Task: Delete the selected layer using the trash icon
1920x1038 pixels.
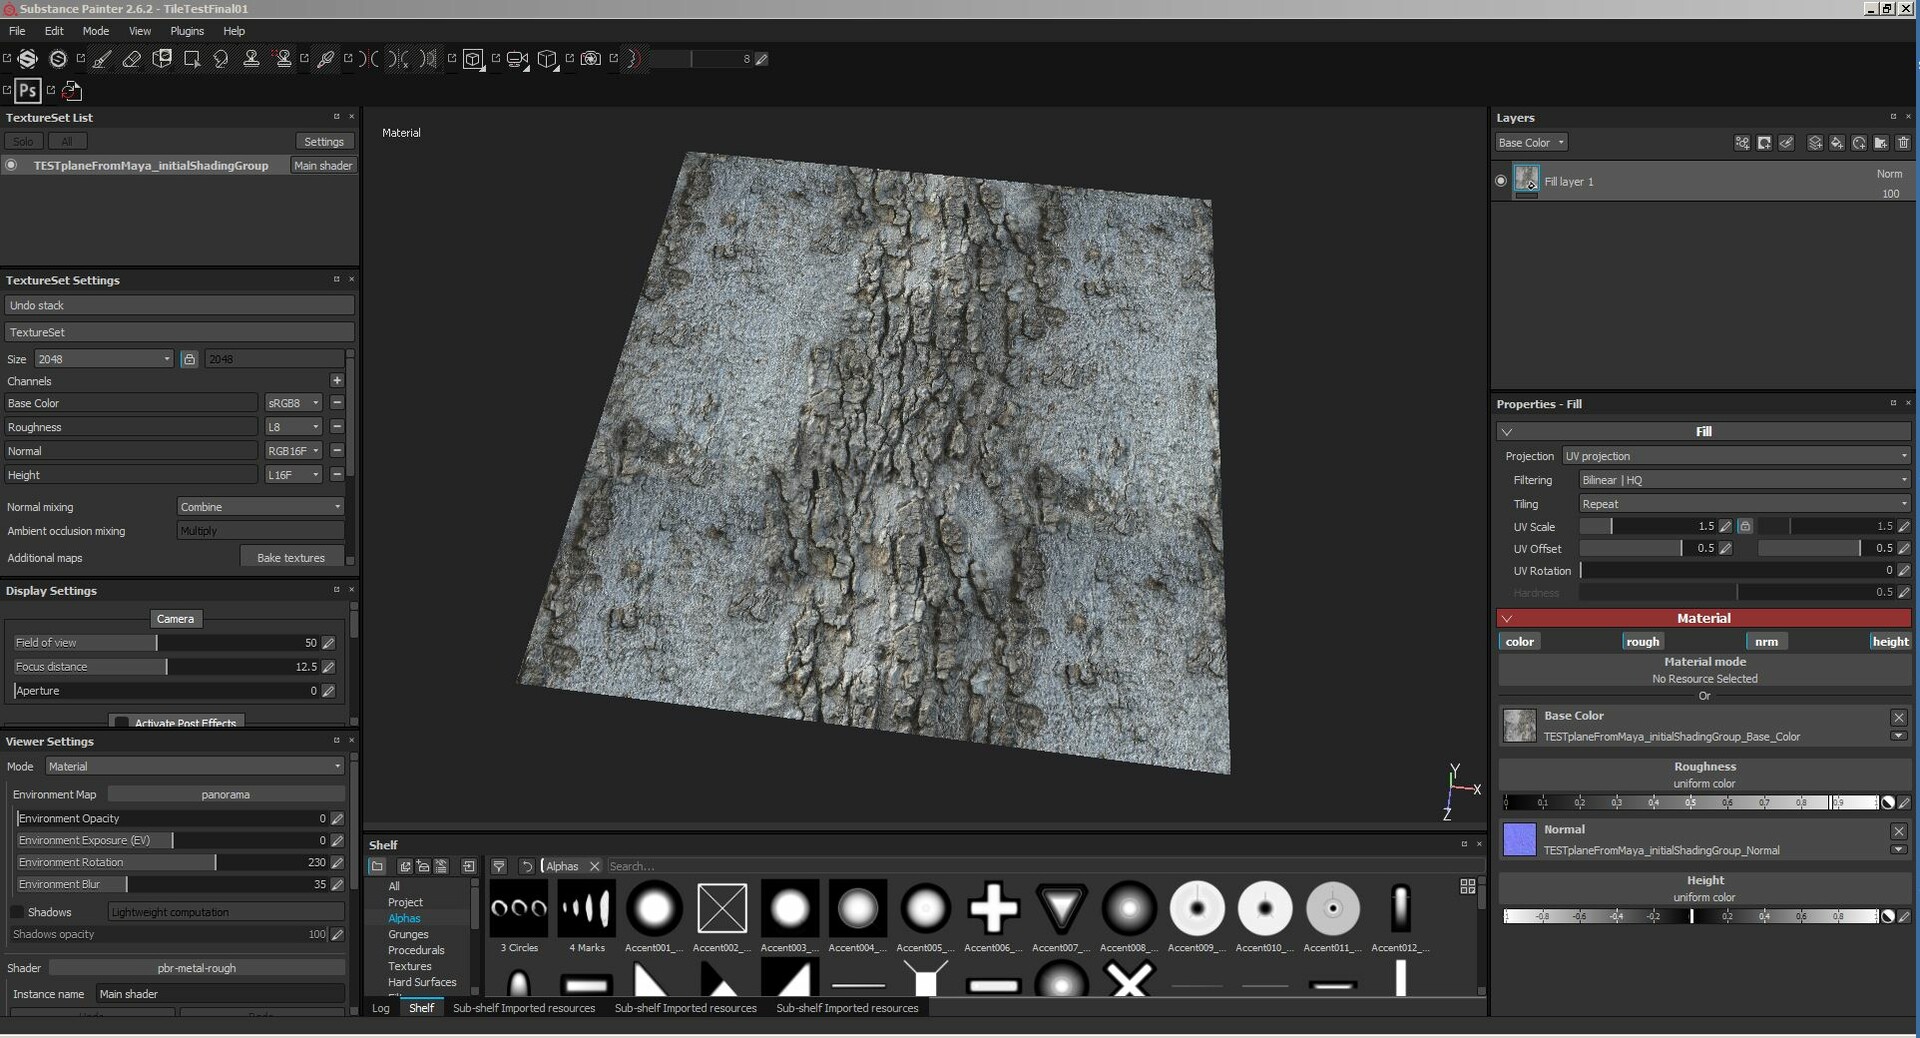Action: pos(1904,143)
